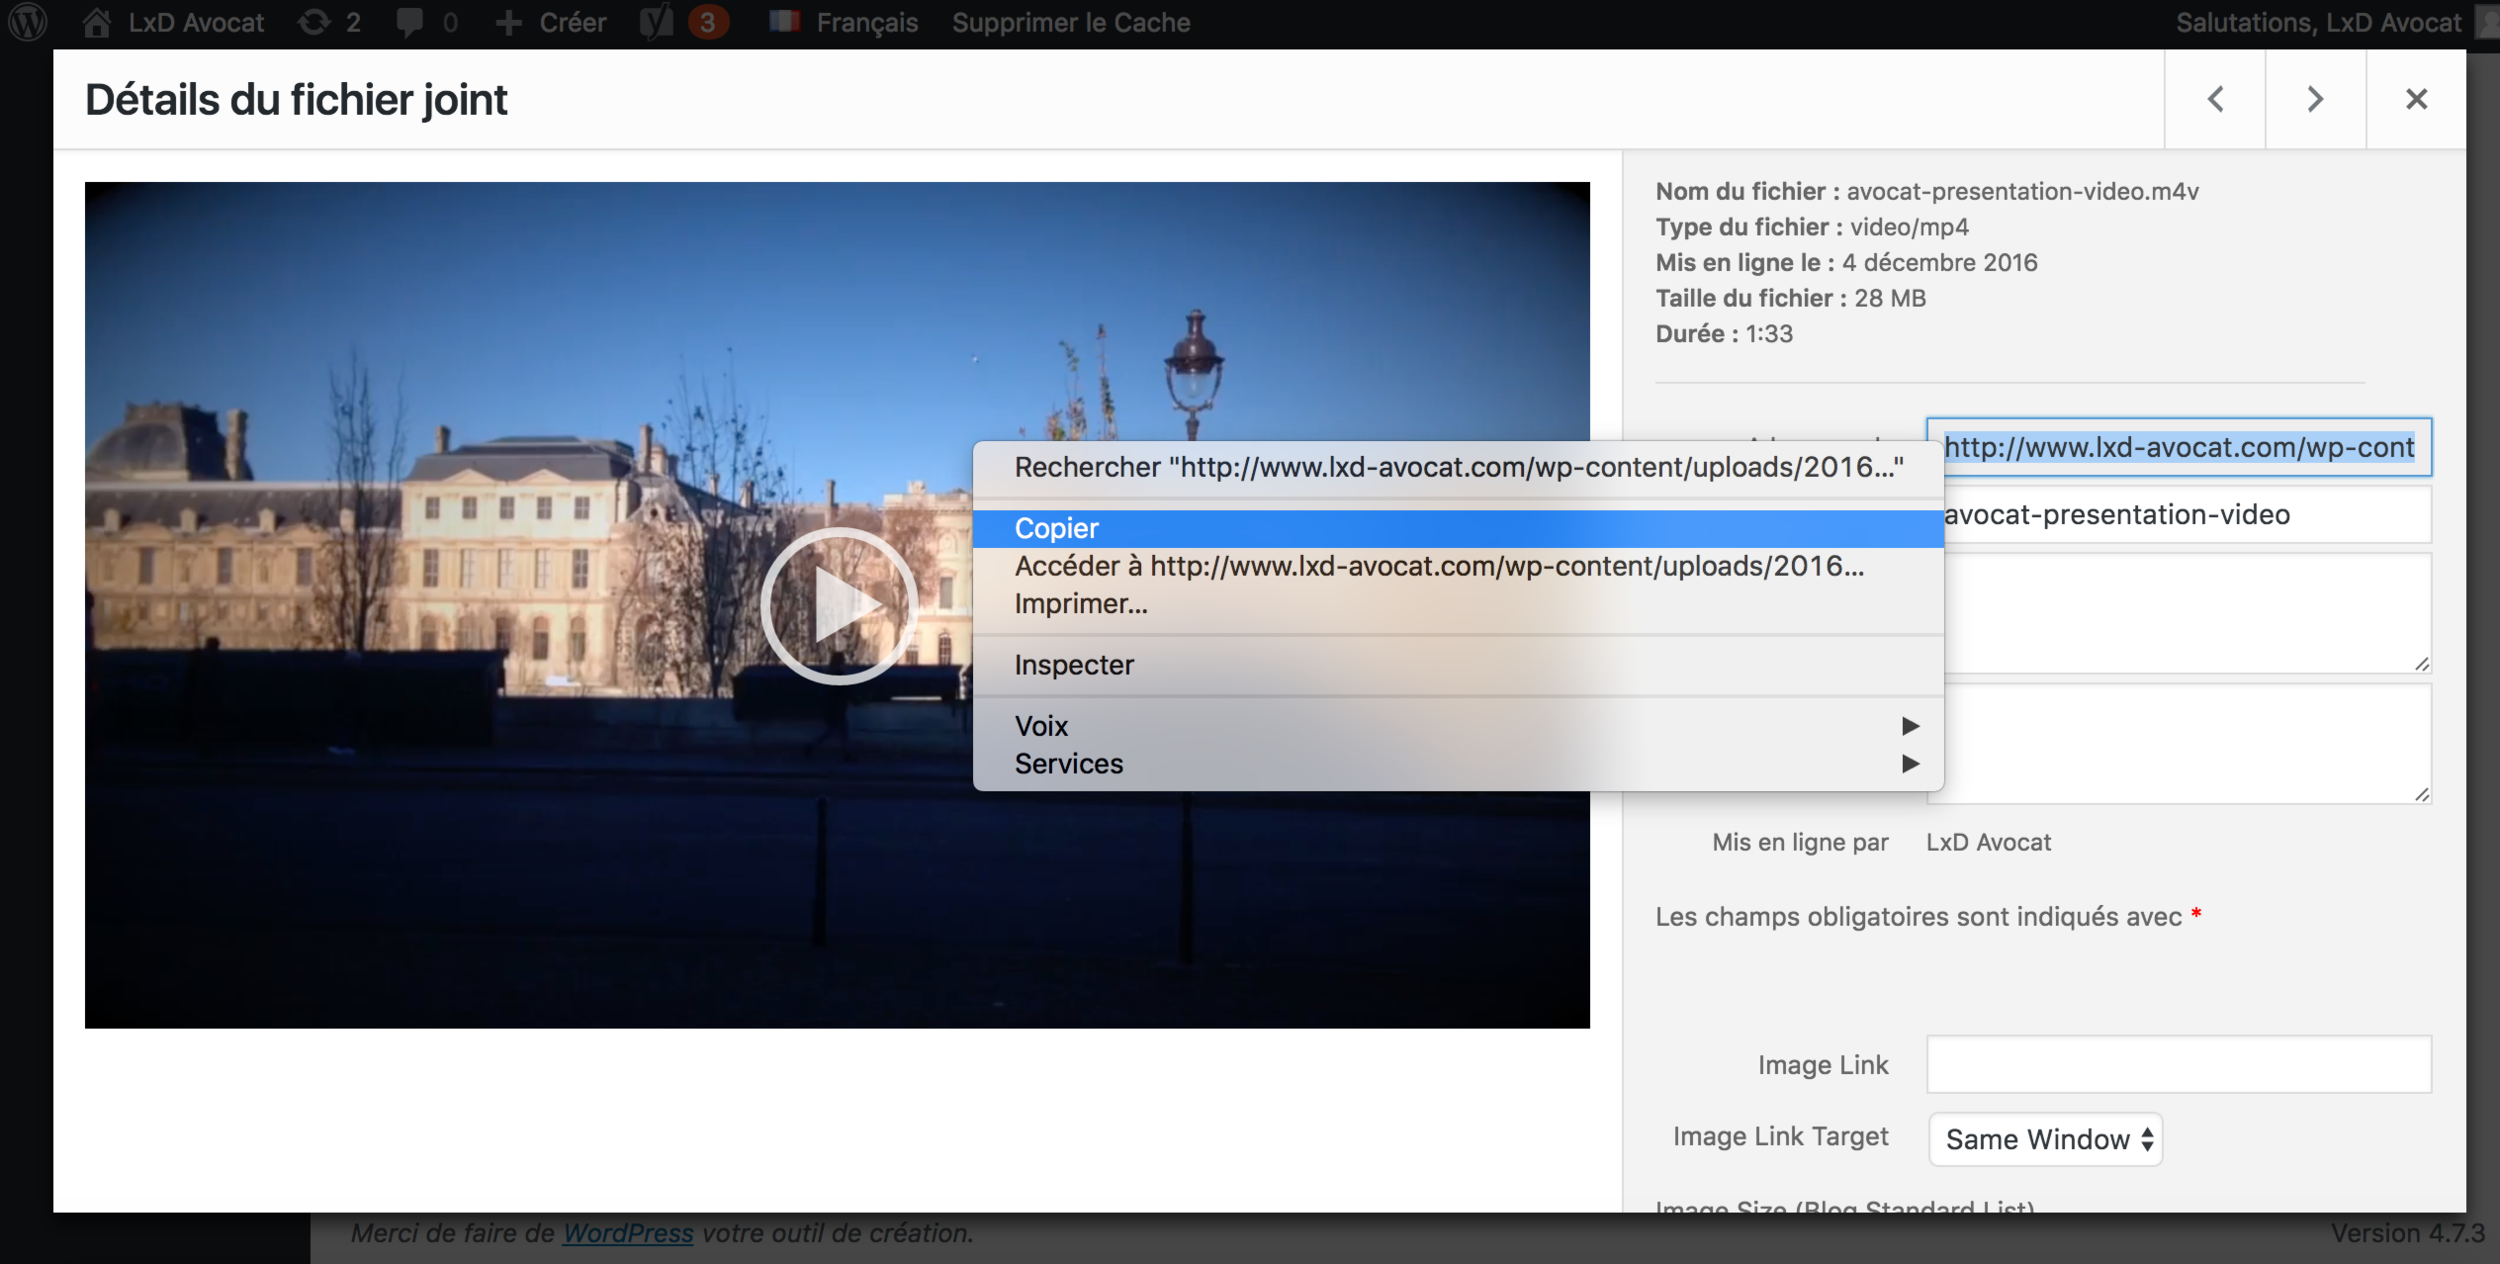Select Inspecter from context menu
Screen dimensions: 2500x1264
pos(1074,665)
